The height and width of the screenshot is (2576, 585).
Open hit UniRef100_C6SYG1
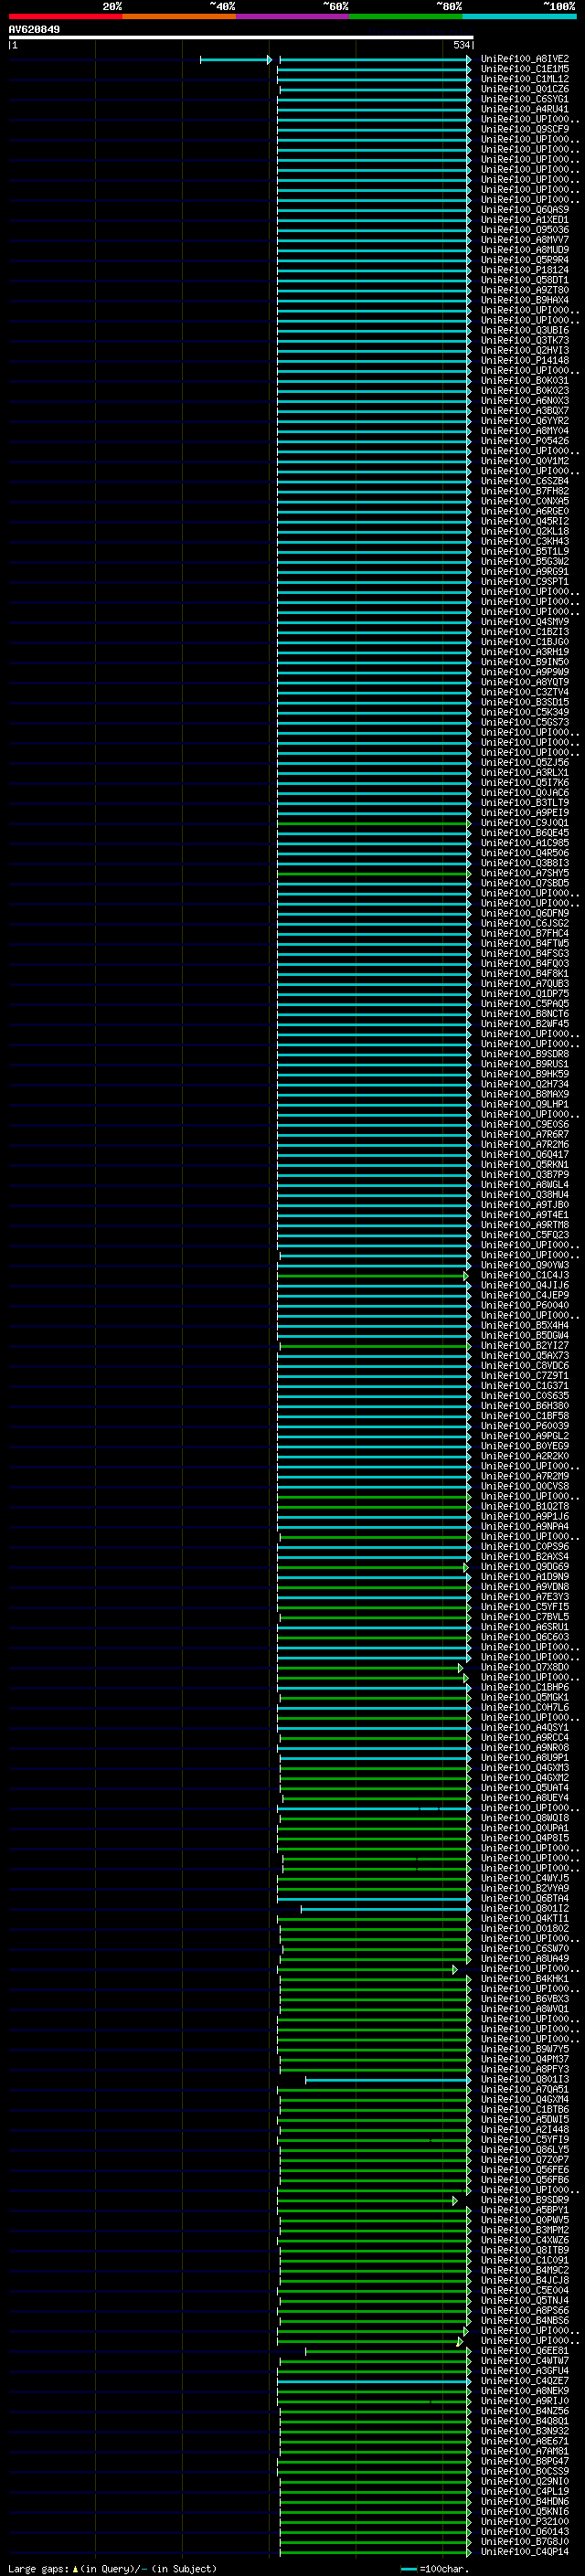point(524,100)
